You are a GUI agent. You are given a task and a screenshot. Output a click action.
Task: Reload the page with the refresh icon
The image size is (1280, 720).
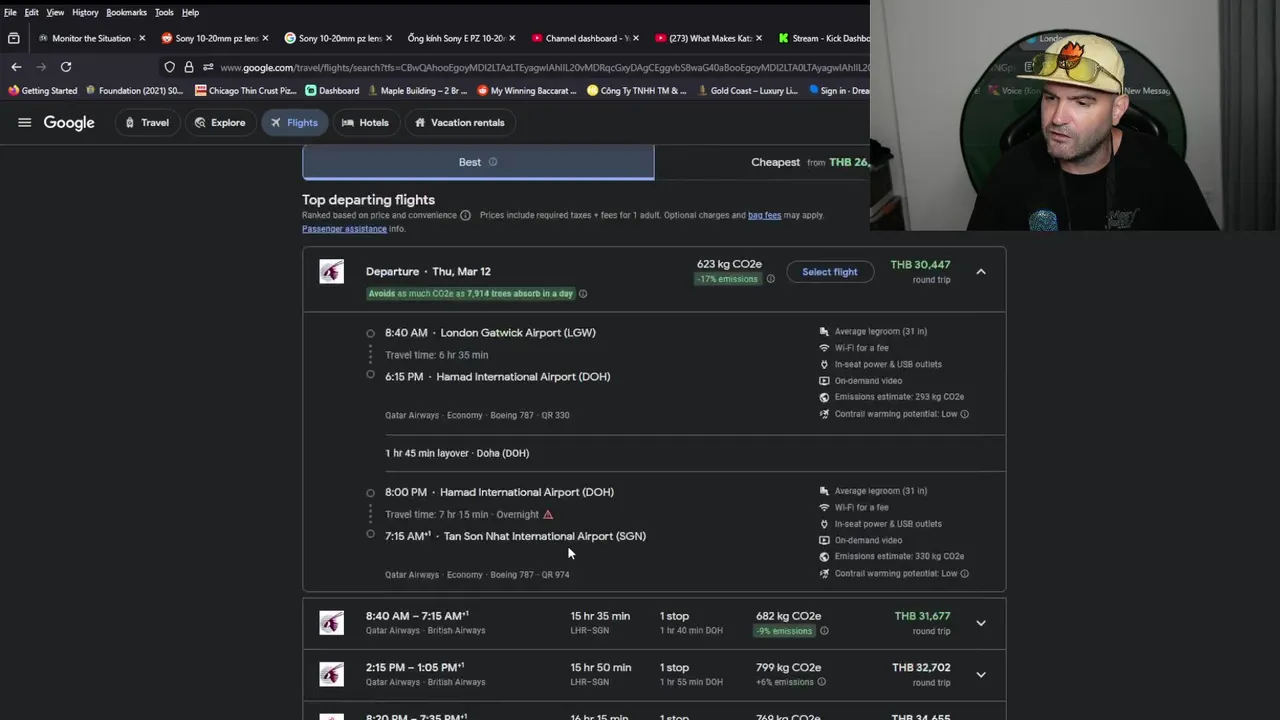click(x=66, y=67)
